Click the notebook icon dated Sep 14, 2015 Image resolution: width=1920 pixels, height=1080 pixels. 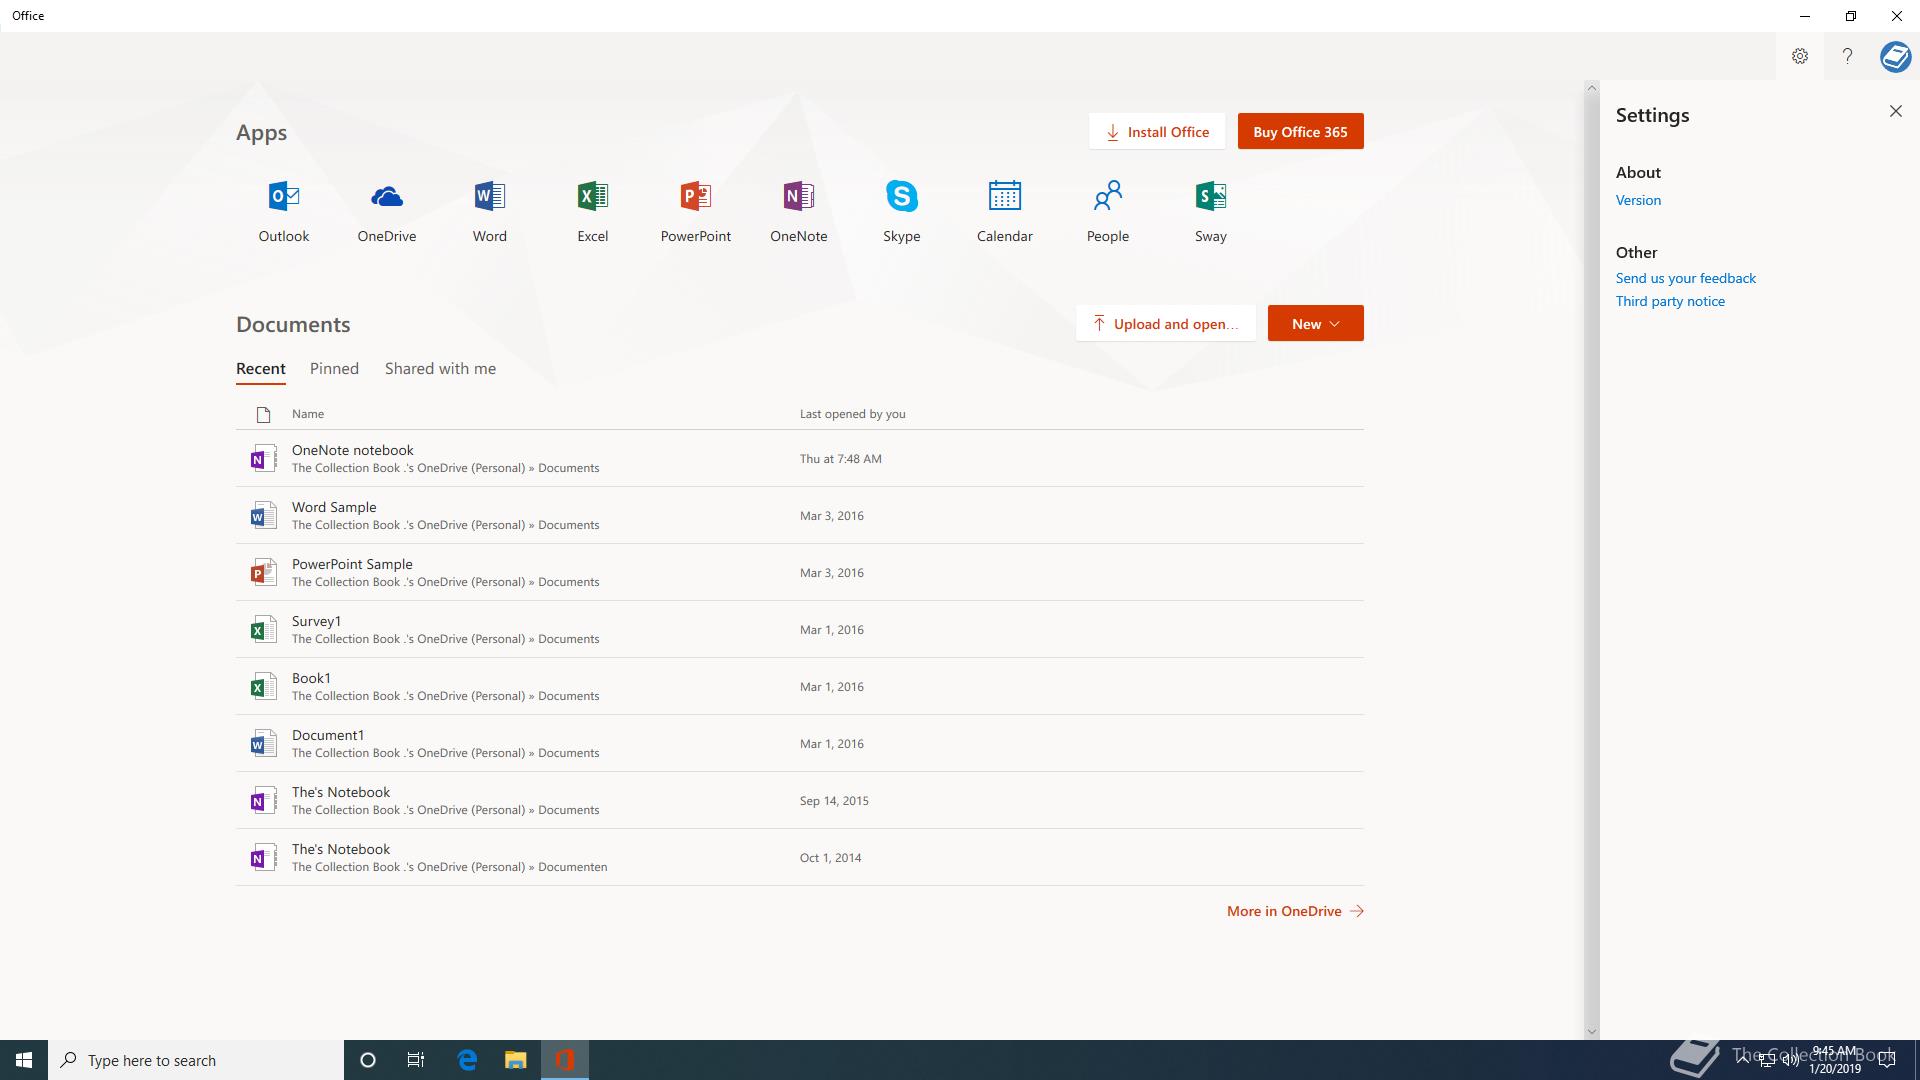pos(263,800)
